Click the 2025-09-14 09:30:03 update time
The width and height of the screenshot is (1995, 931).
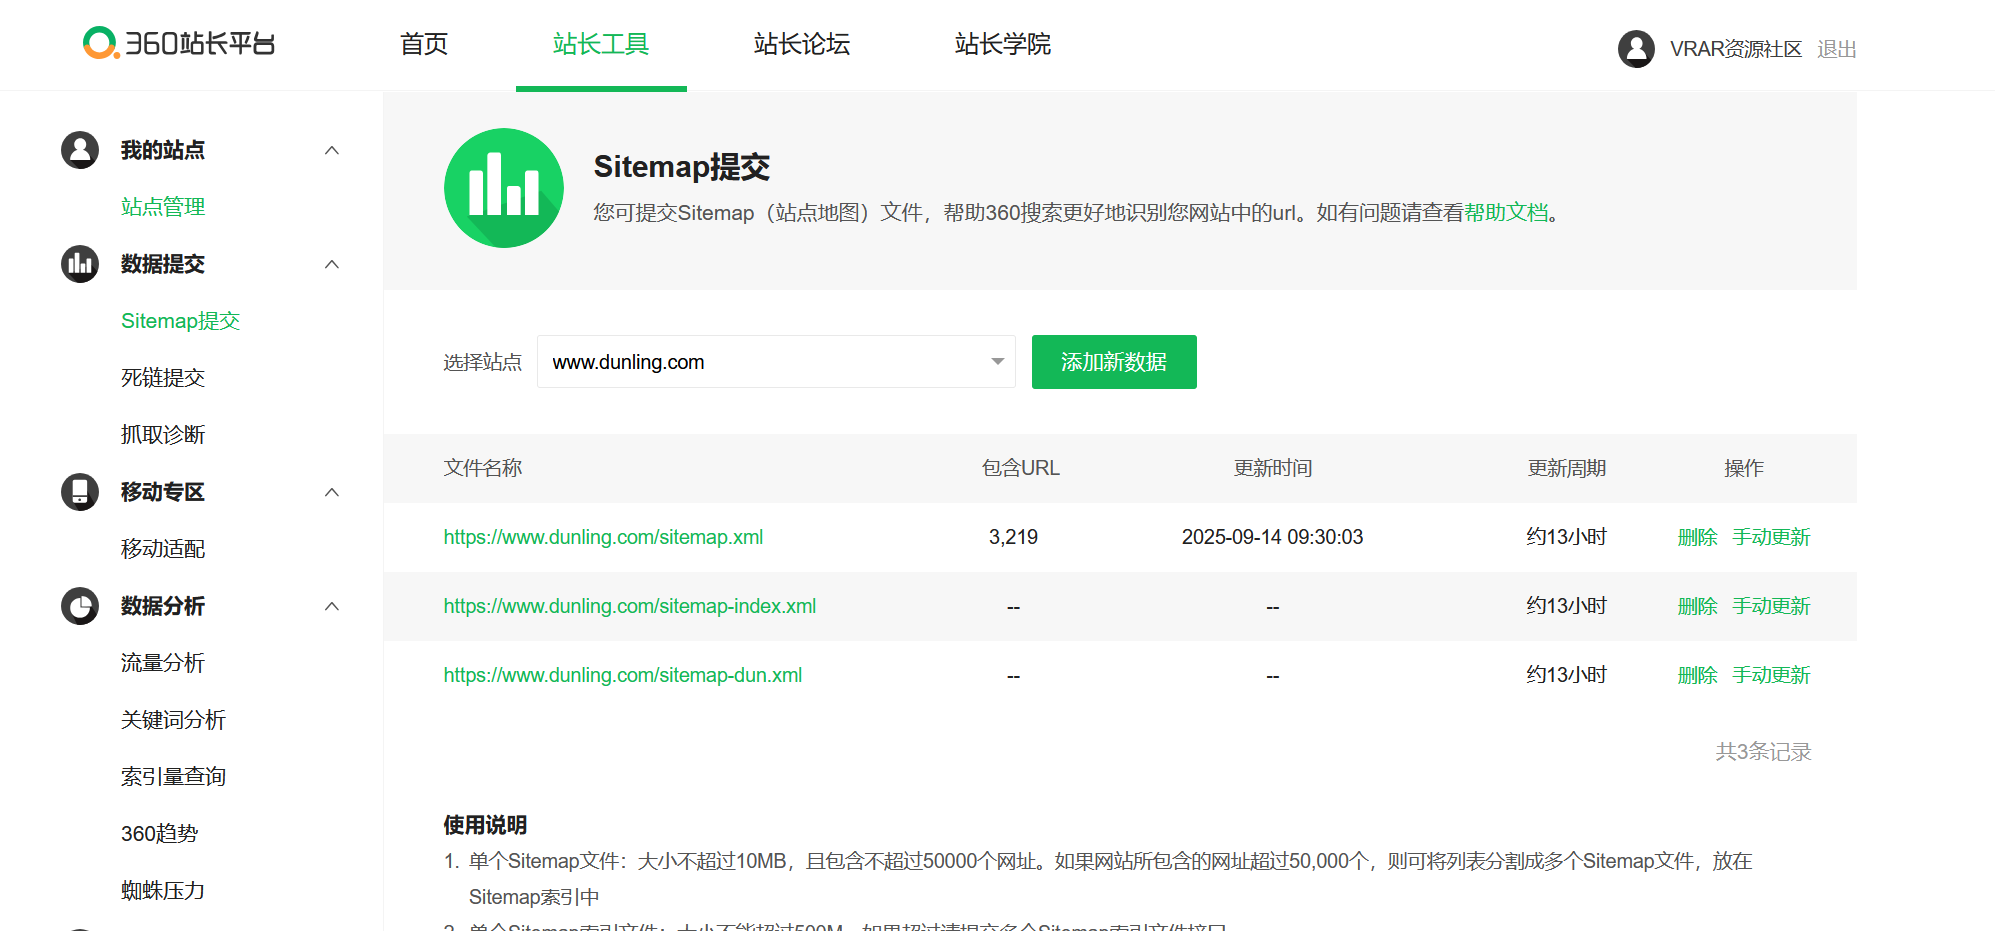coord(1272,537)
